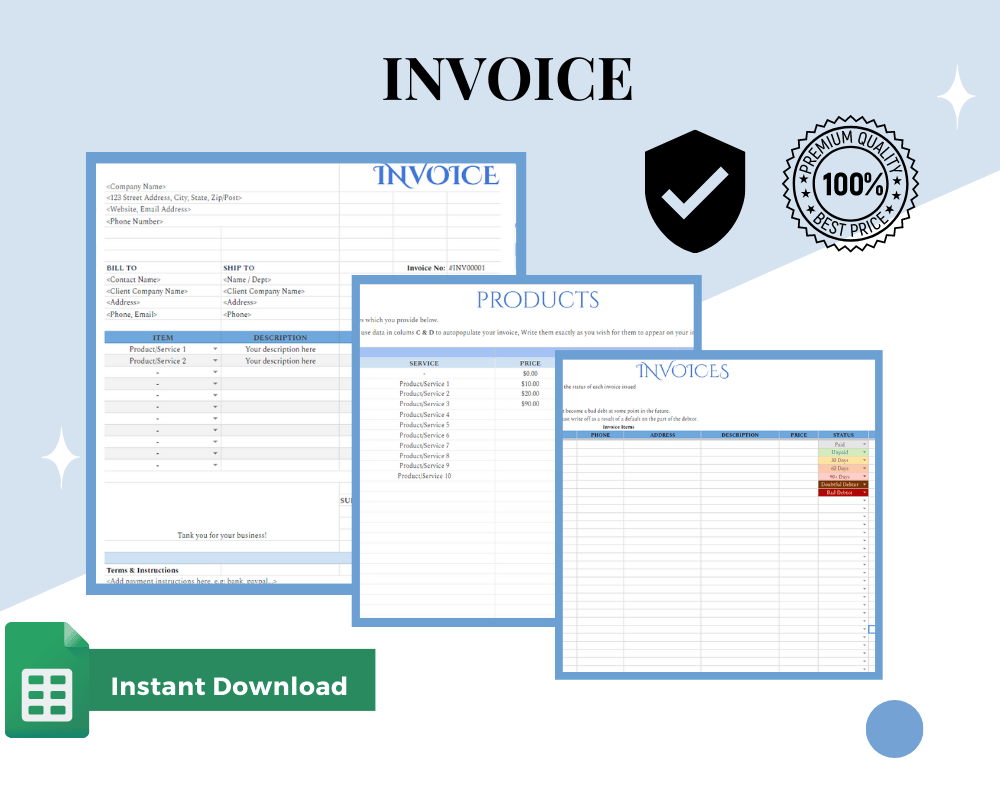Image resolution: width=1000 pixels, height=800 pixels.
Task: Select Product/Service 4 in Products list
Action: pos(424,415)
